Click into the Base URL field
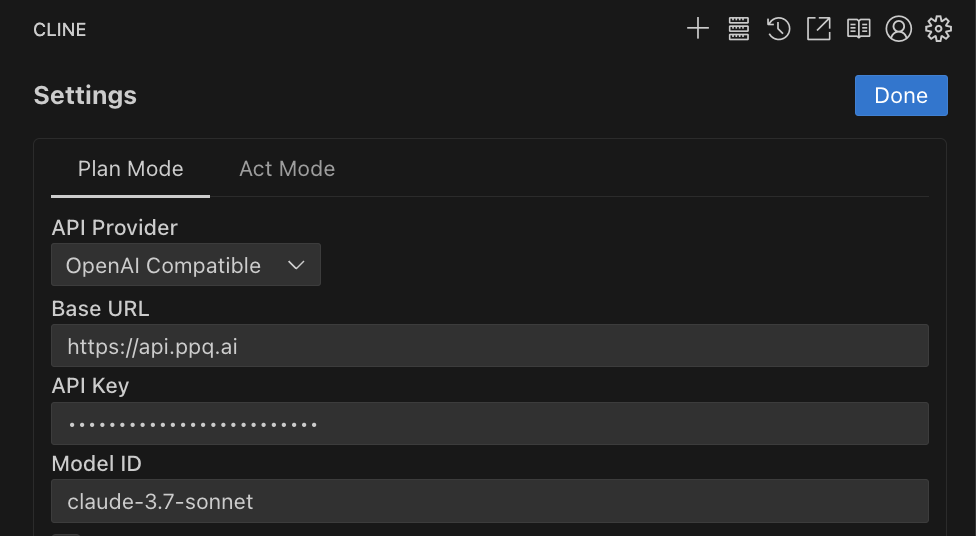This screenshot has height=536, width=976. tap(490, 346)
